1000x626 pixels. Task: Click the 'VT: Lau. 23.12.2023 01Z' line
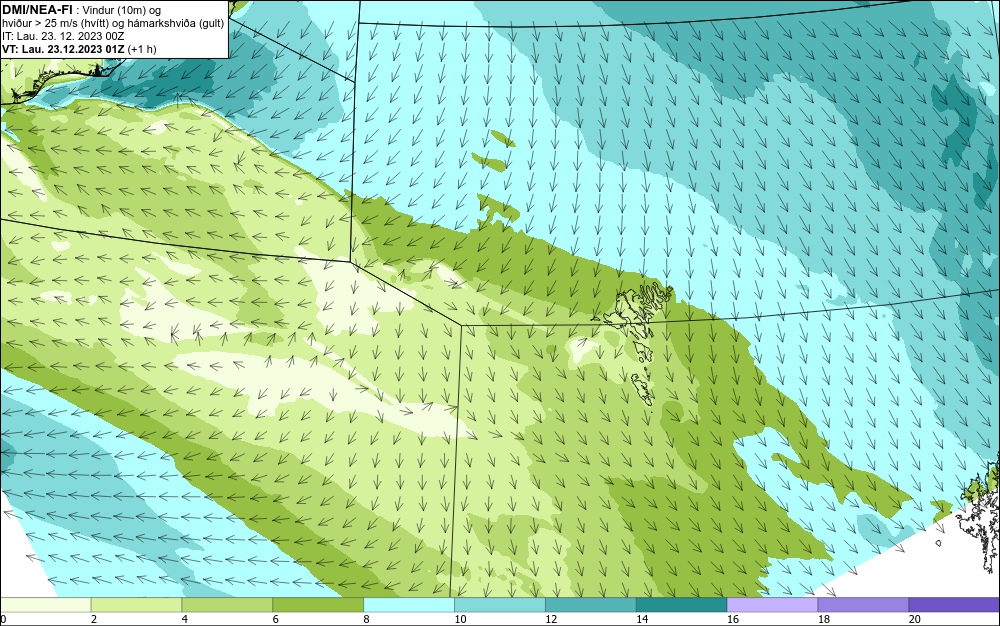pyautogui.click(x=63, y=49)
